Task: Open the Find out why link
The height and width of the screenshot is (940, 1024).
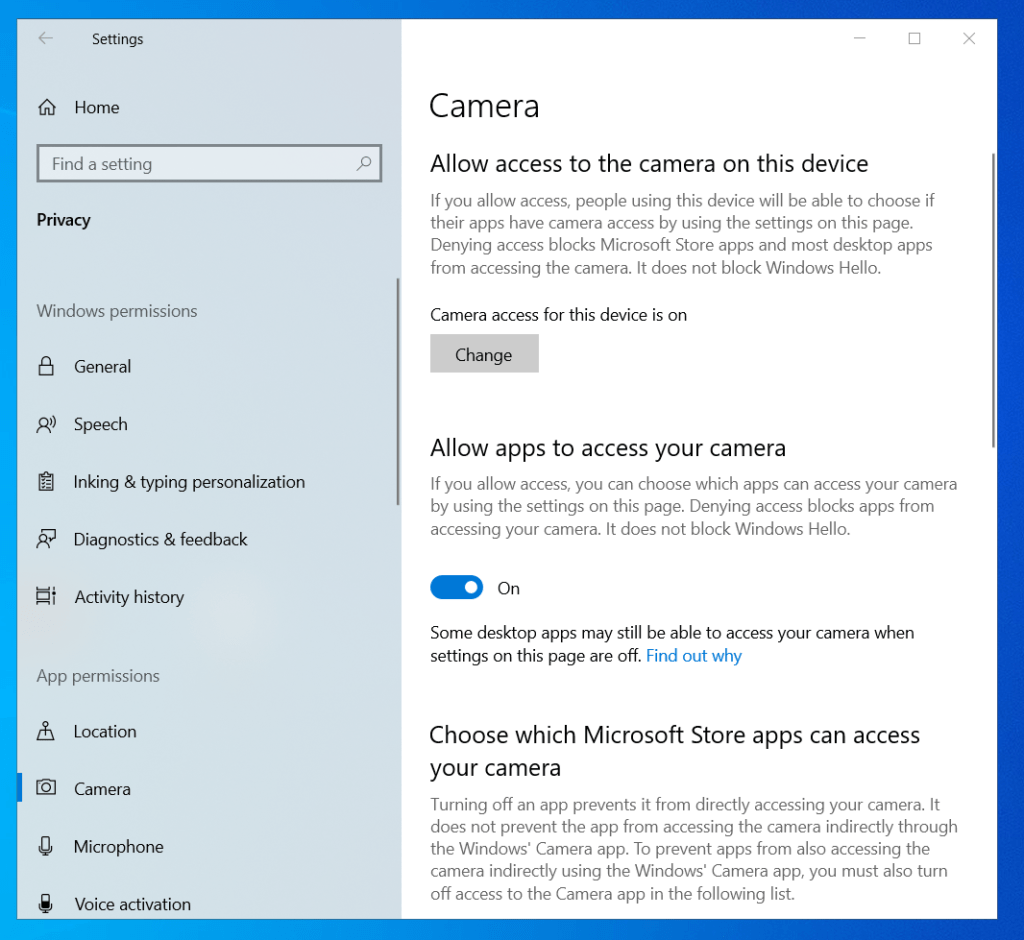Action: point(694,655)
